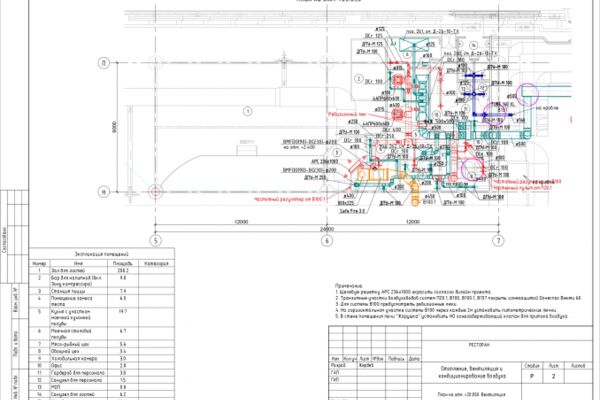Click the red label 'Ревизионный люк'
The image size is (600, 400).
point(347,114)
